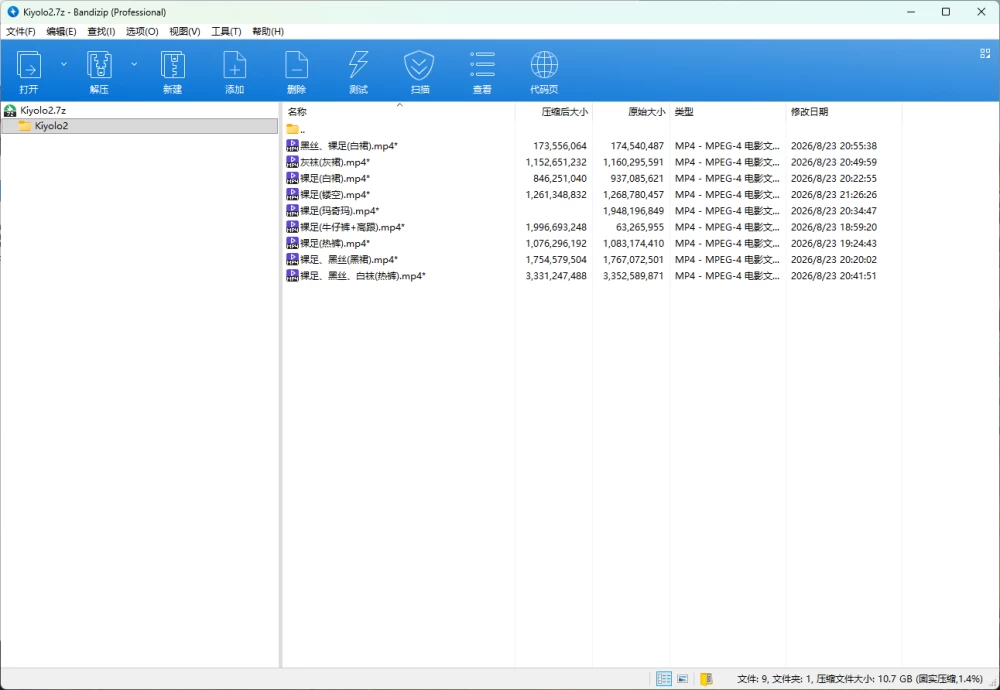Click date 2026/8/23 21:26:26
1000x690 pixels.
(x=834, y=195)
